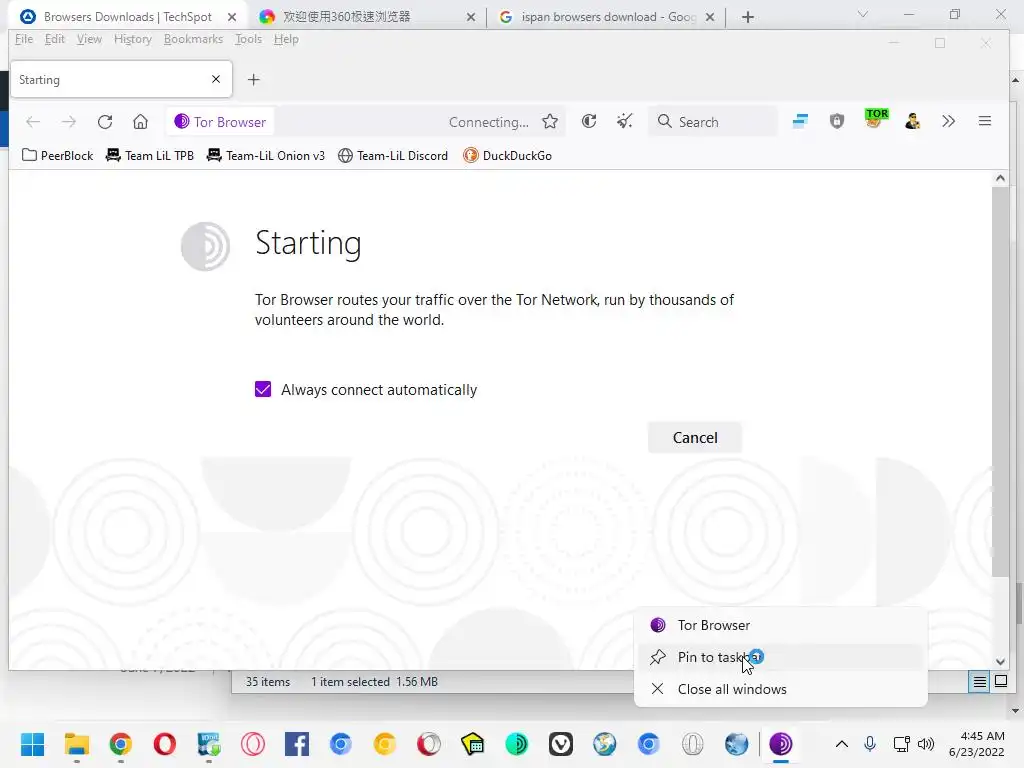
Task: Toggle Always connect automatically checkbox
Action: pyautogui.click(x=263, y=389)
